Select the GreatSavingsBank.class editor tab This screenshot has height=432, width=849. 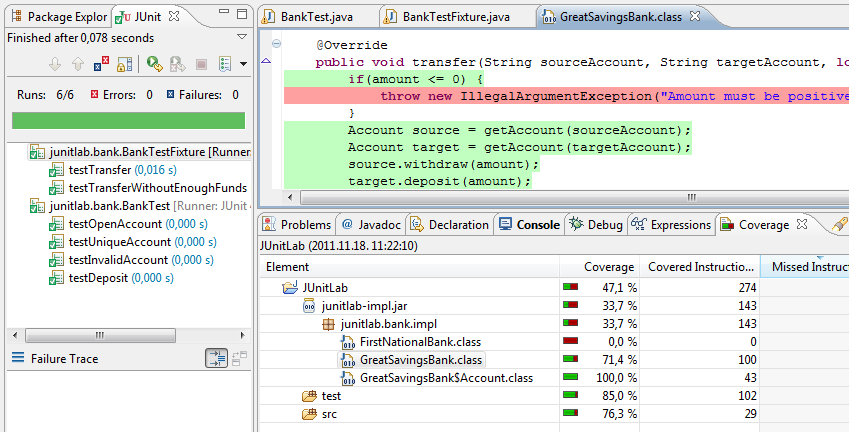621,17
